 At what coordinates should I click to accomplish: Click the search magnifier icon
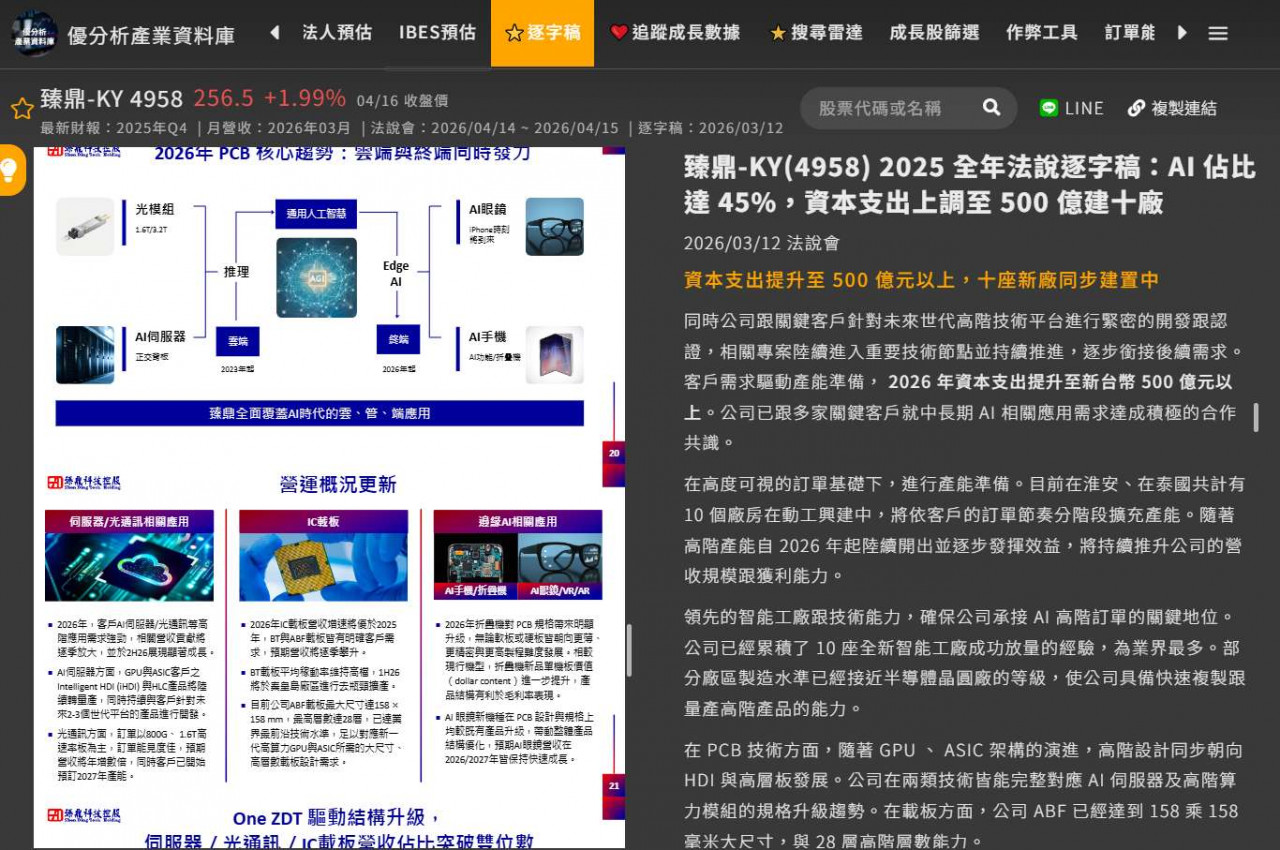tap(989, 108)
